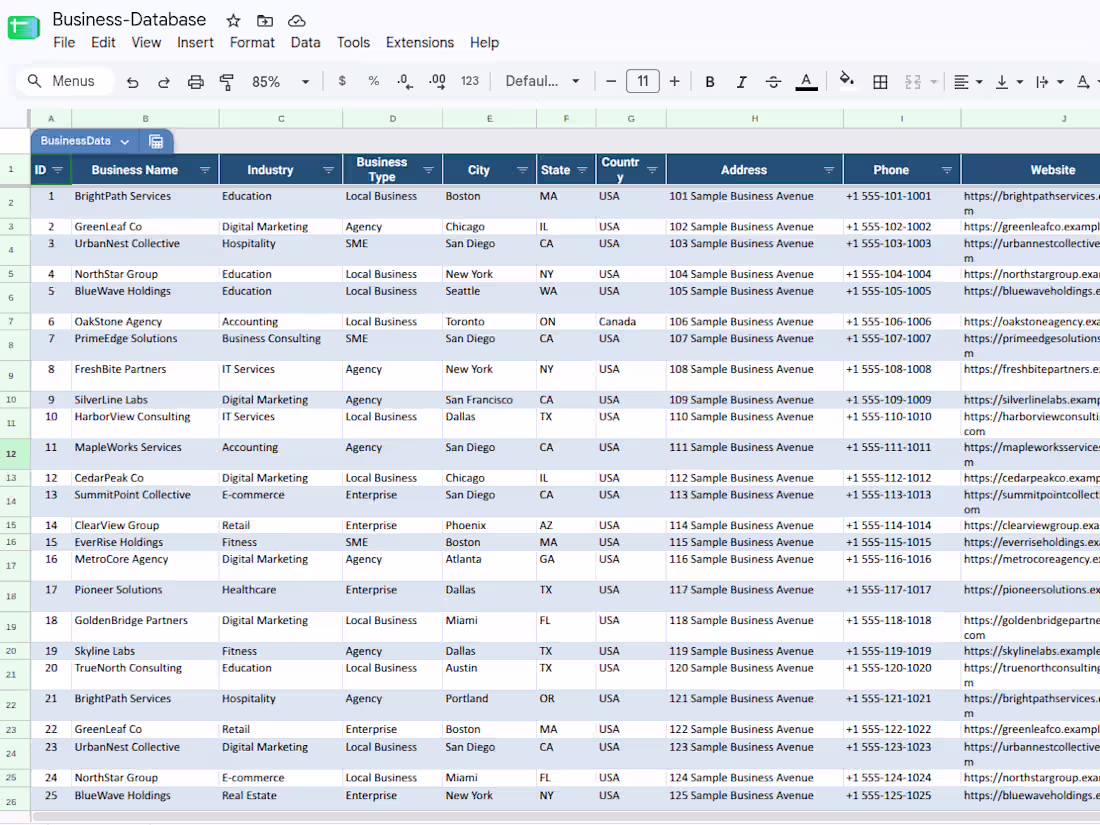
Task: Open the Help menu
Action: 484,43
